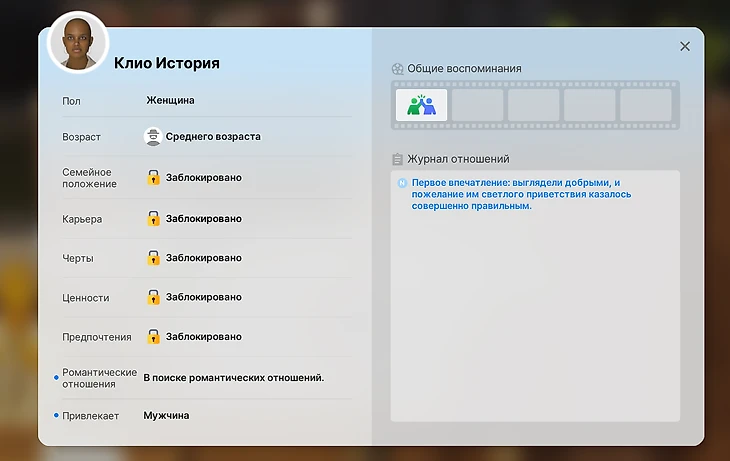Click the lock icon beside Семейное положение
This screenshot has width=730, height=461.
click(x=153, y=178)
